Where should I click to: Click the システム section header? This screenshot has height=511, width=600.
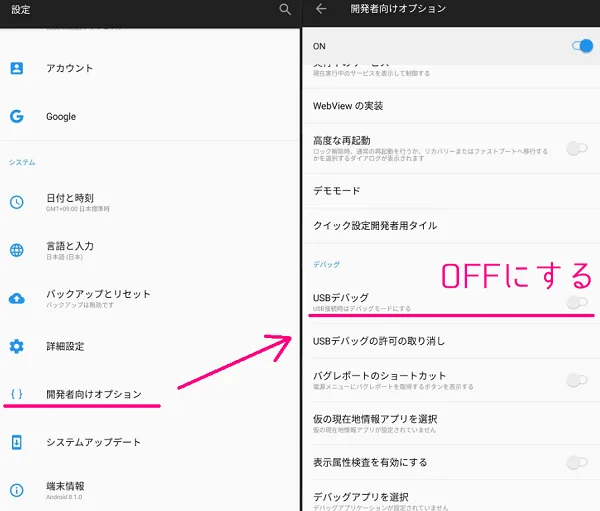(22, 162)
